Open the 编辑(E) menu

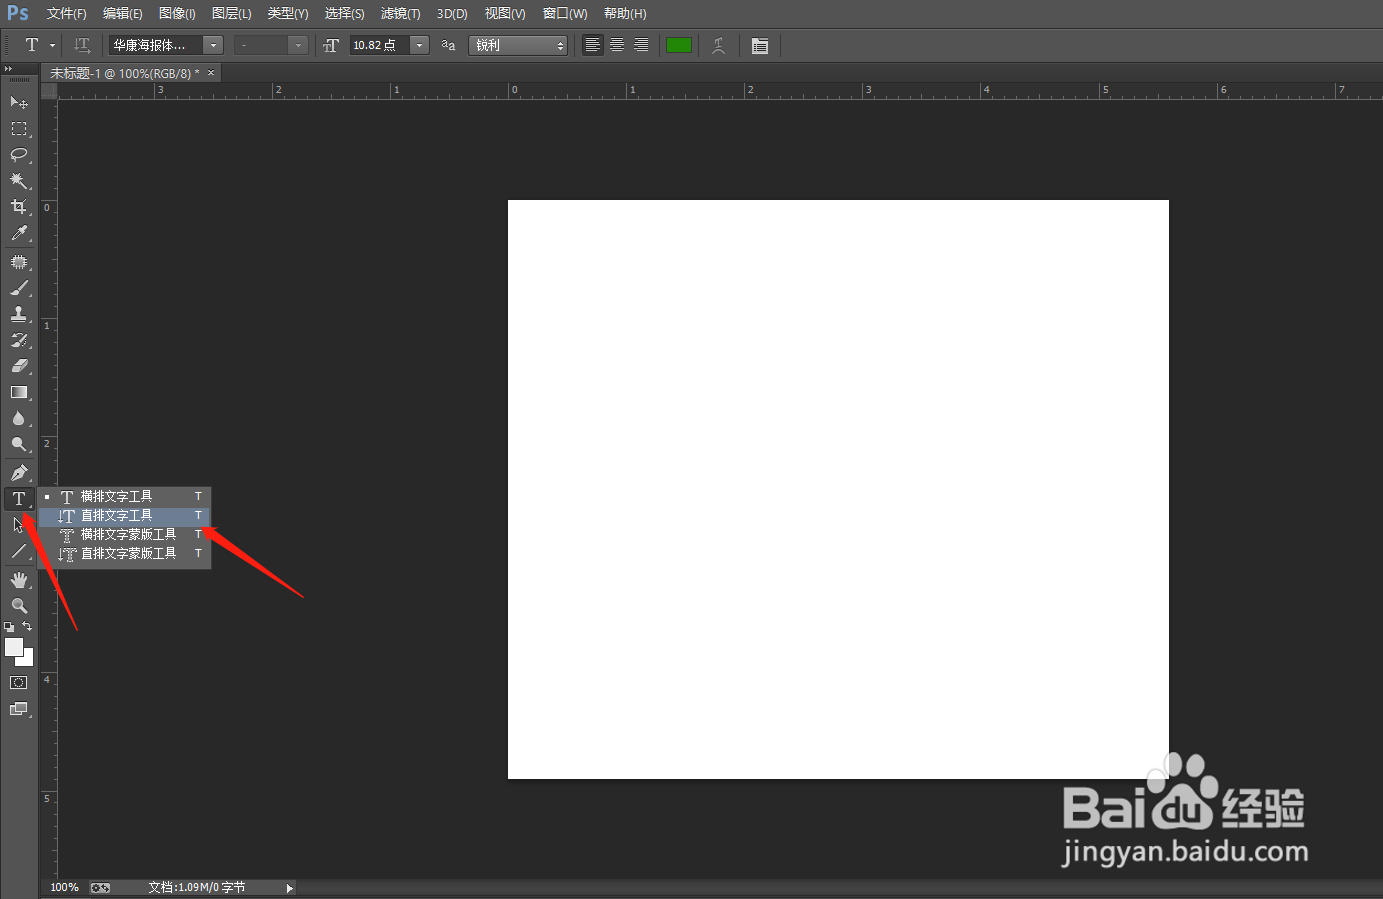[123, 14]
